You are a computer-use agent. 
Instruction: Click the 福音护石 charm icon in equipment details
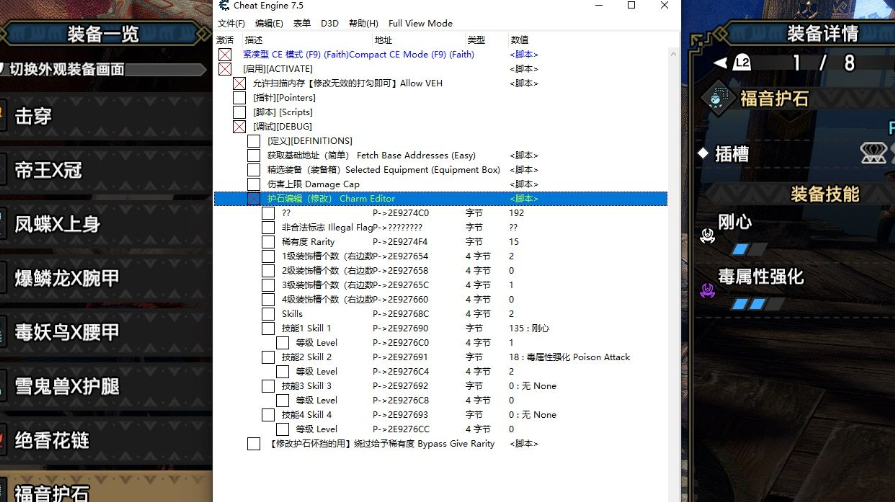click(x=716, y=99)
